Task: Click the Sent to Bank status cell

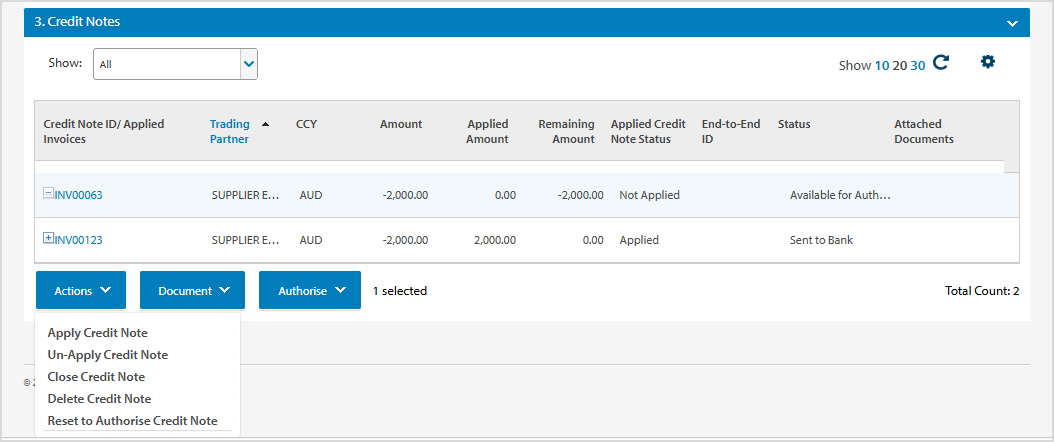Action: pos(821,240)
